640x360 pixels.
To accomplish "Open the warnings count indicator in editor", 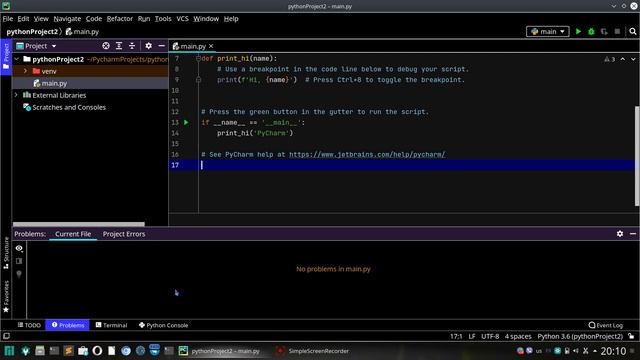I will click(x=610, y=59).
